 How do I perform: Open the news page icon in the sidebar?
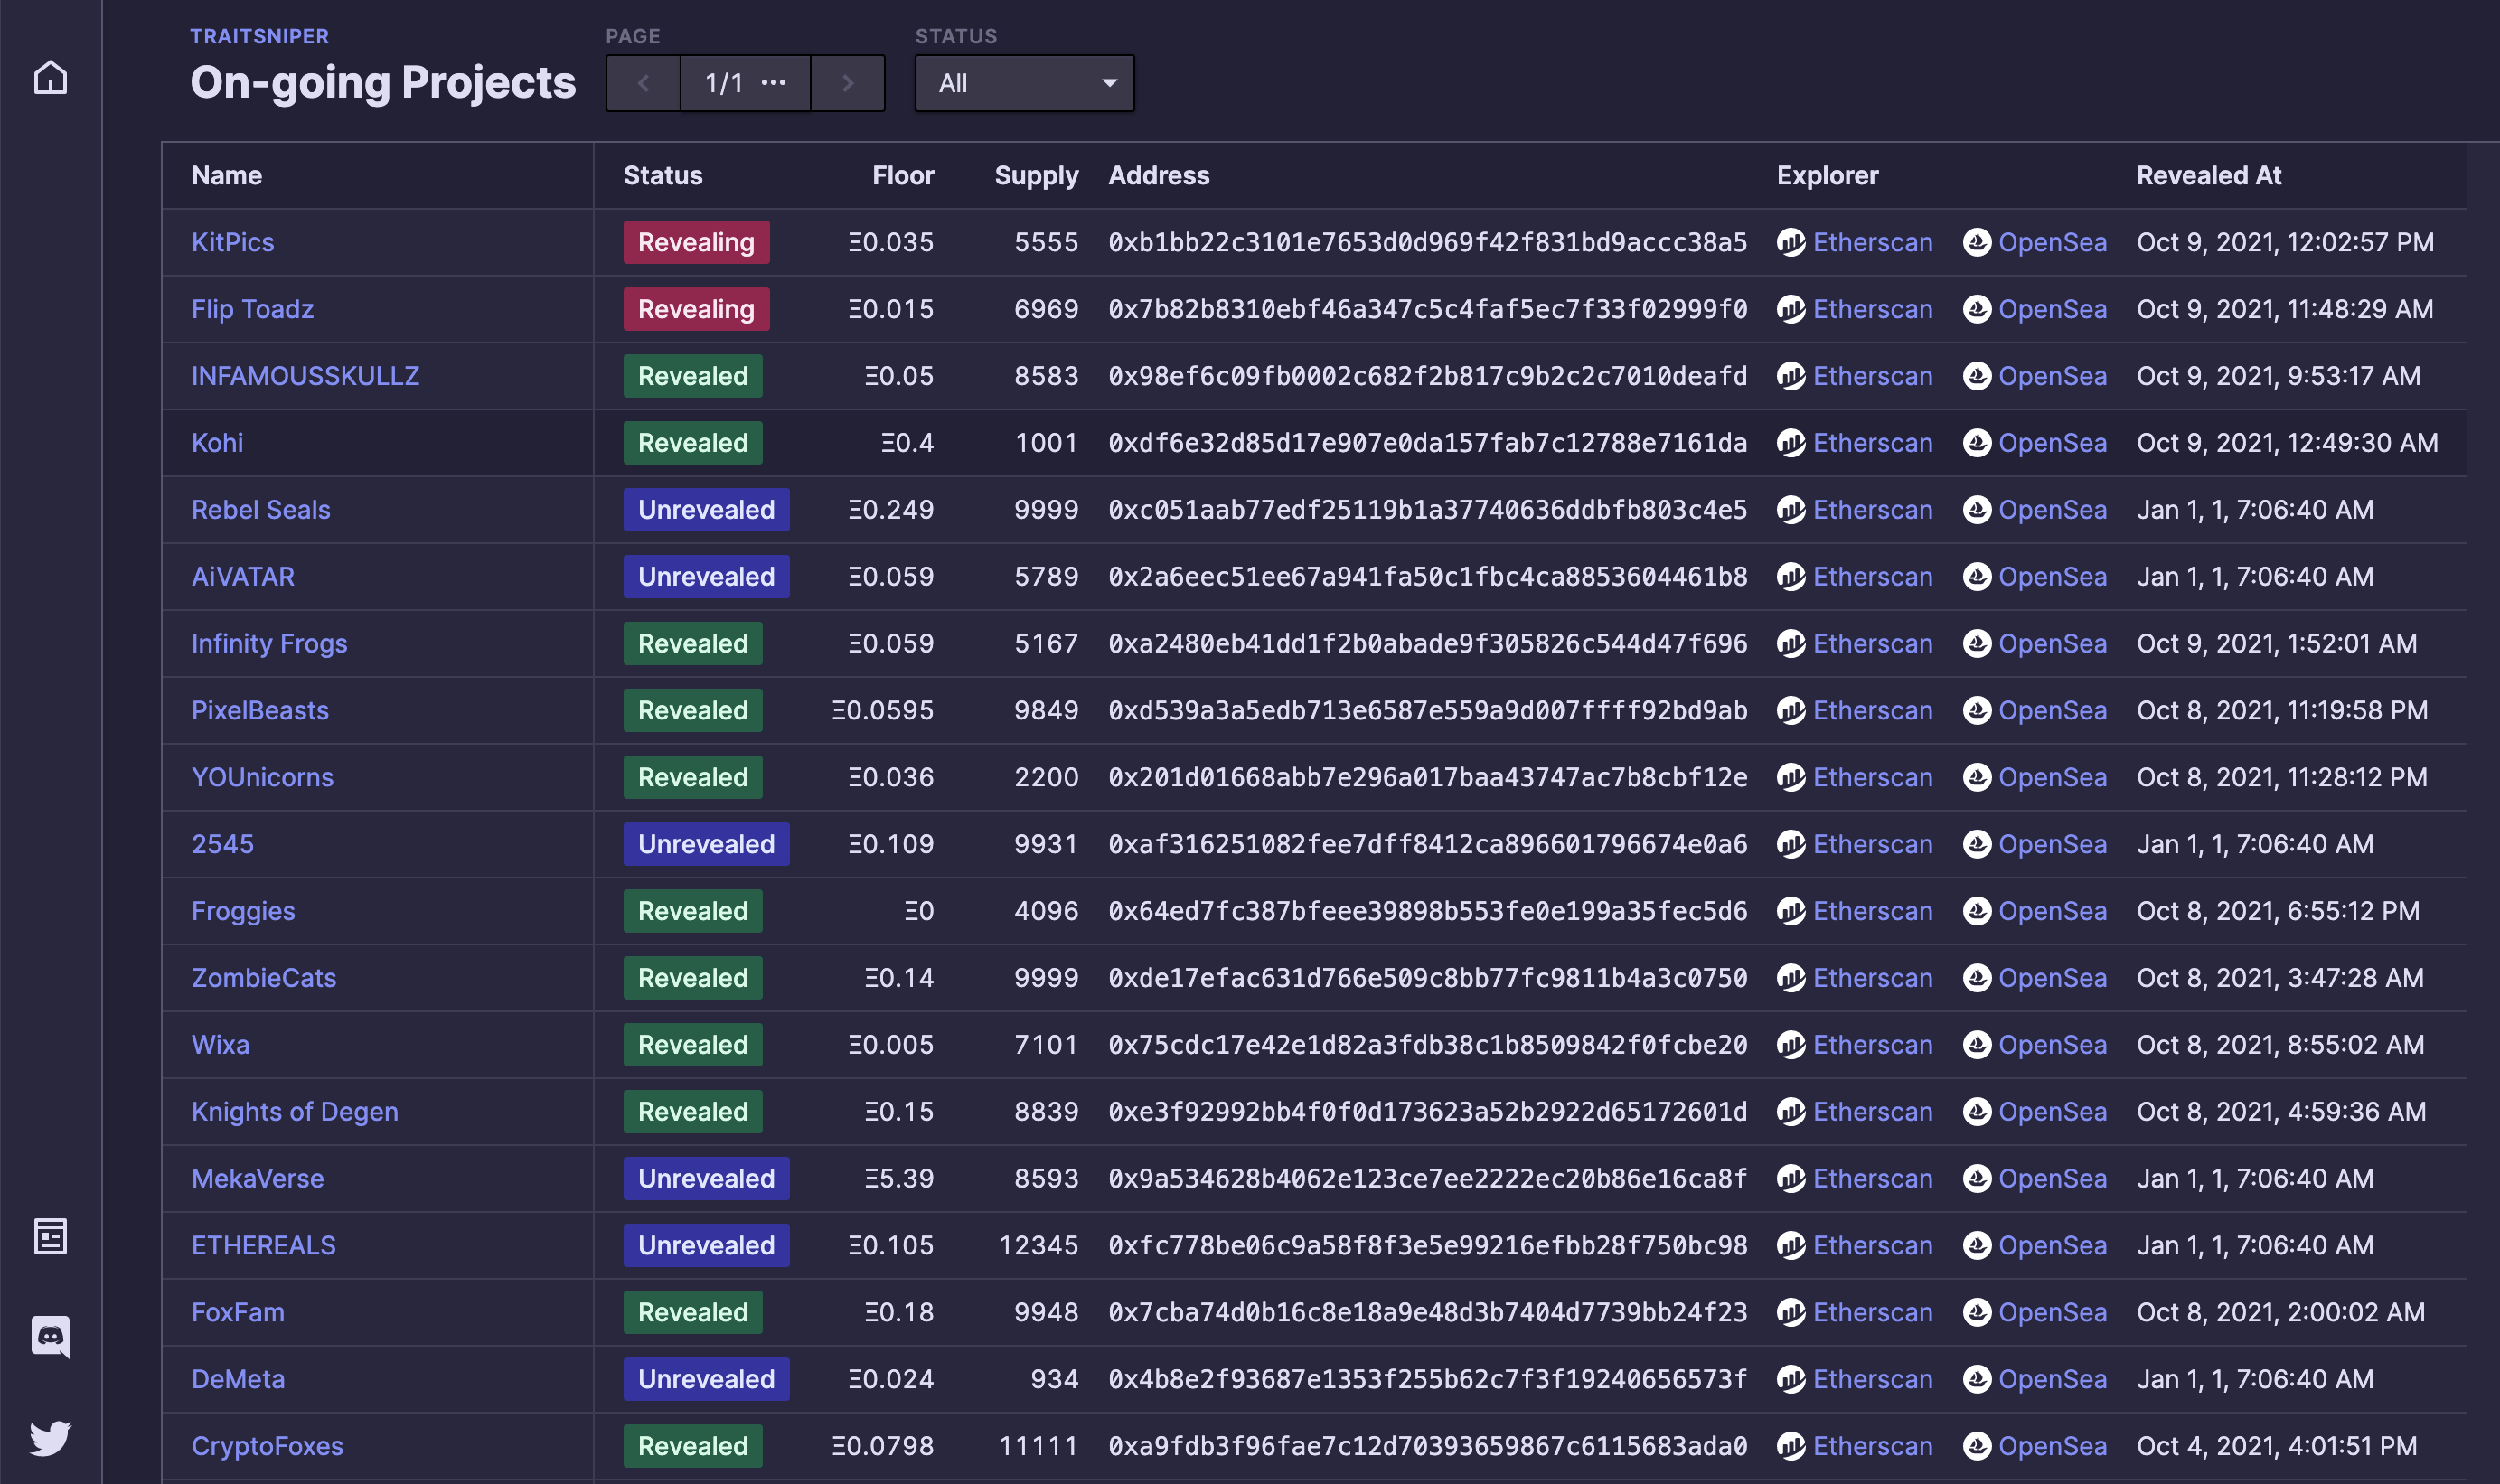pos(50,1236)
